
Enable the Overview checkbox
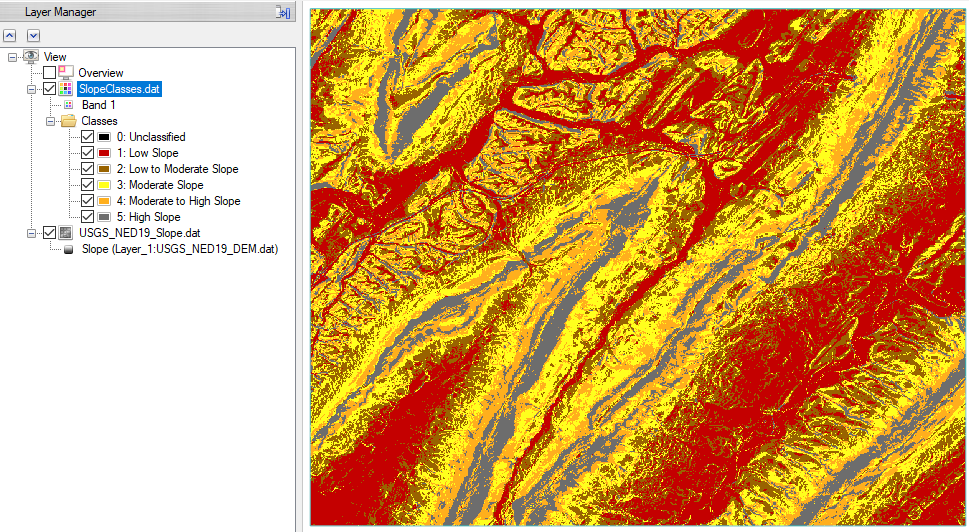pyautogui.click(x=49, y=73)
